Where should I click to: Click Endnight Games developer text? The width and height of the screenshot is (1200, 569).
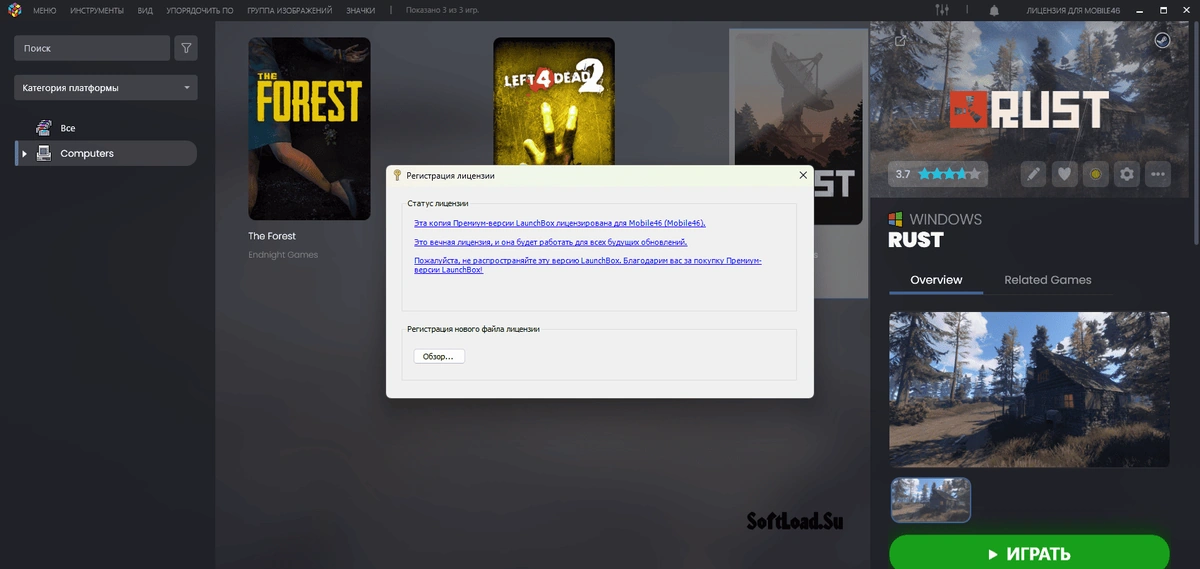[283, 255]
